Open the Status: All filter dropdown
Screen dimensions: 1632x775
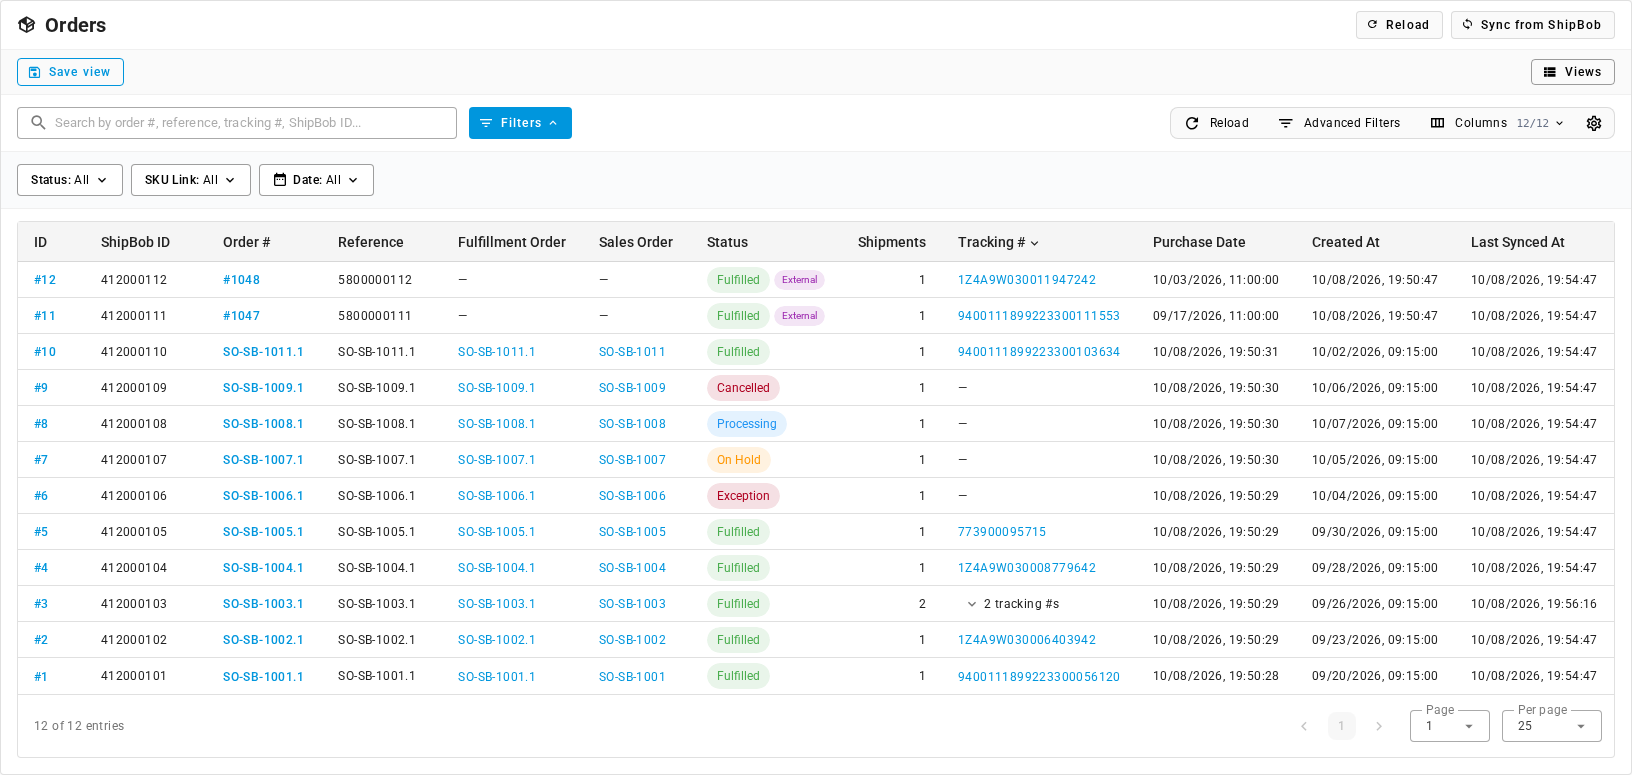(x=70, y=180)
